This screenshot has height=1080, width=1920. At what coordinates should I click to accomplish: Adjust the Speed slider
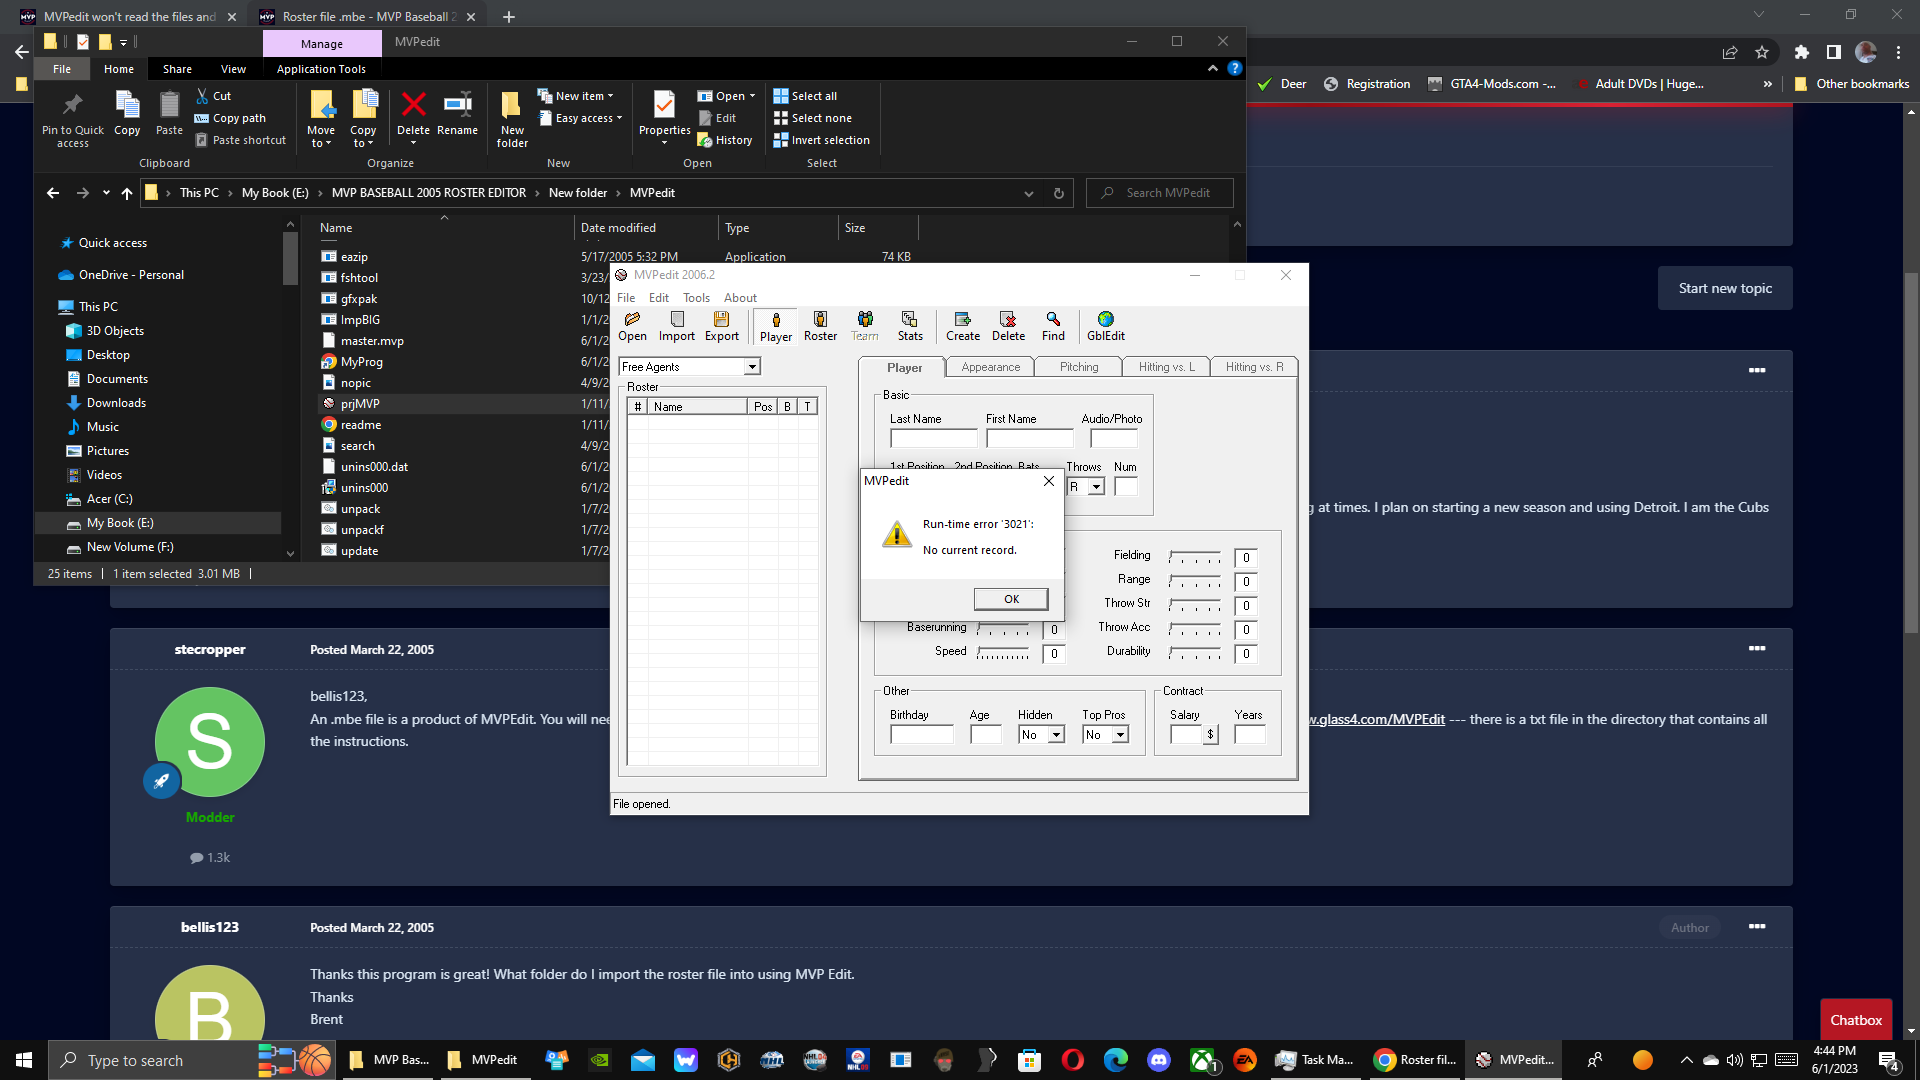[x=1003, y=653]
